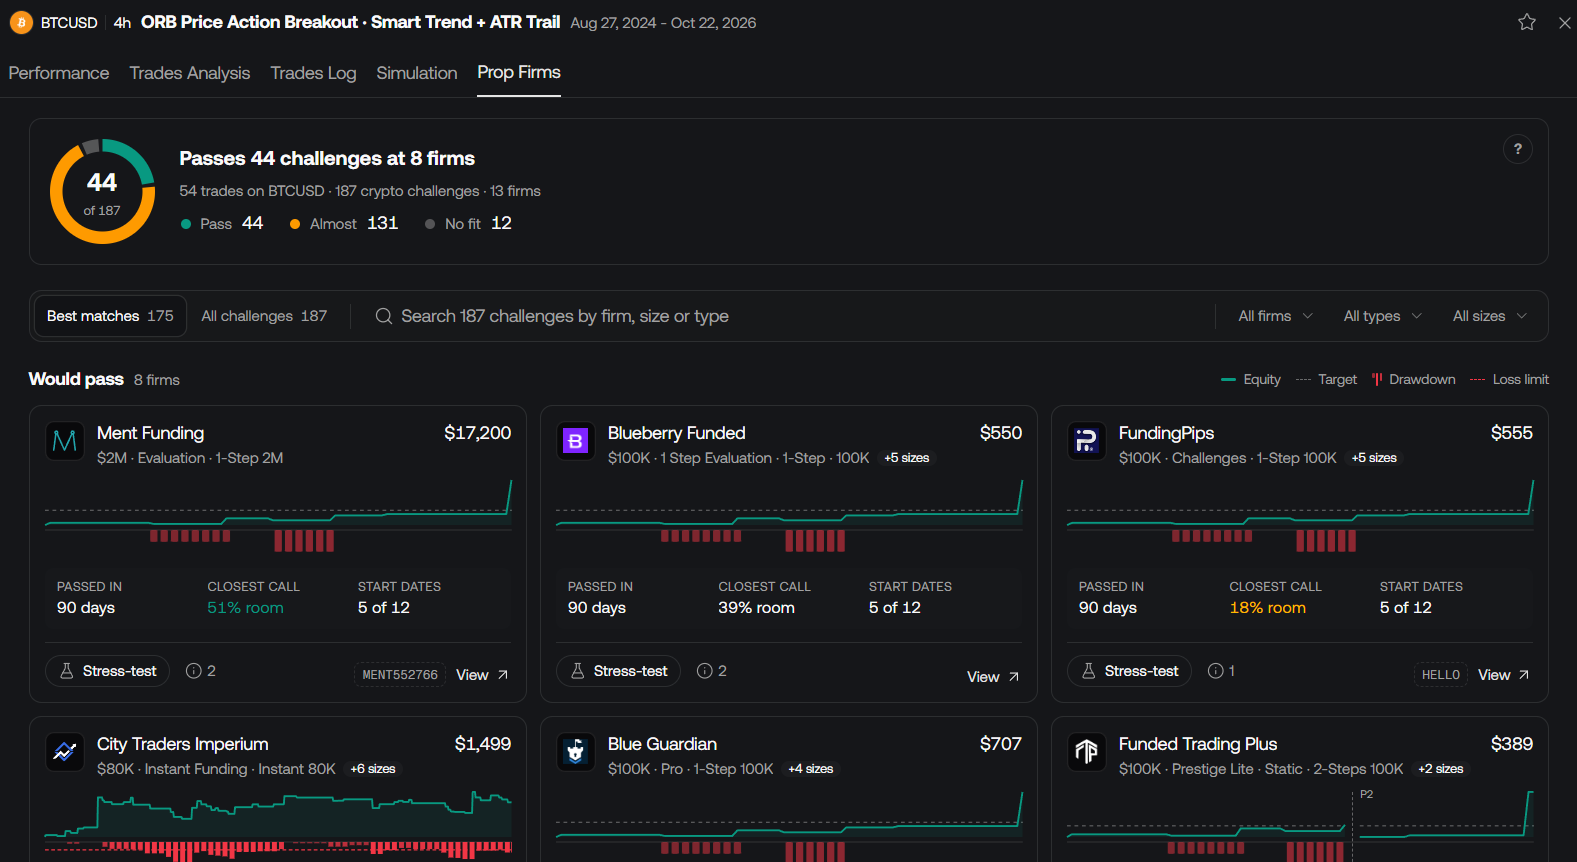The height and width of the screenshot is (862, 1577).
Task: Expand +2 sizes on Funded Trading Plus
Action: click(1441, 769)
